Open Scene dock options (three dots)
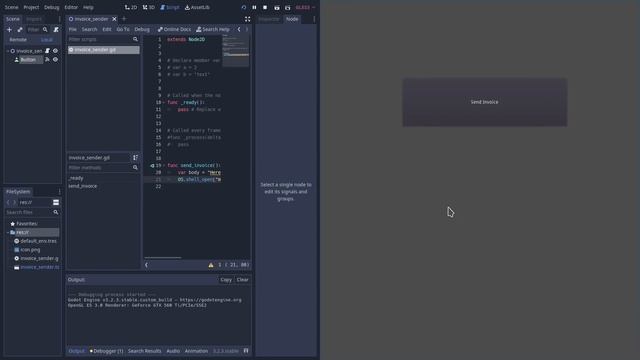This screenshot has width=640, height=360. (60, 19)
